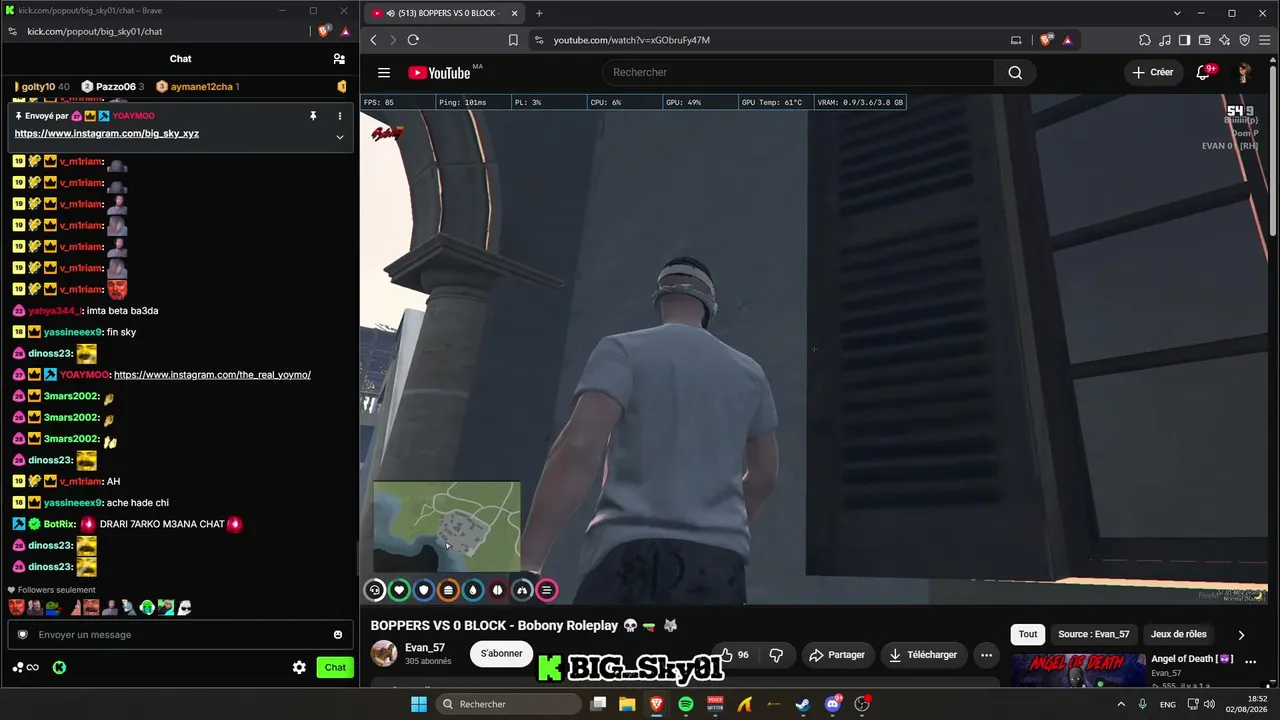
Task: Open the YouTube account avatar menu
Action: click(x=1244, y=72)
